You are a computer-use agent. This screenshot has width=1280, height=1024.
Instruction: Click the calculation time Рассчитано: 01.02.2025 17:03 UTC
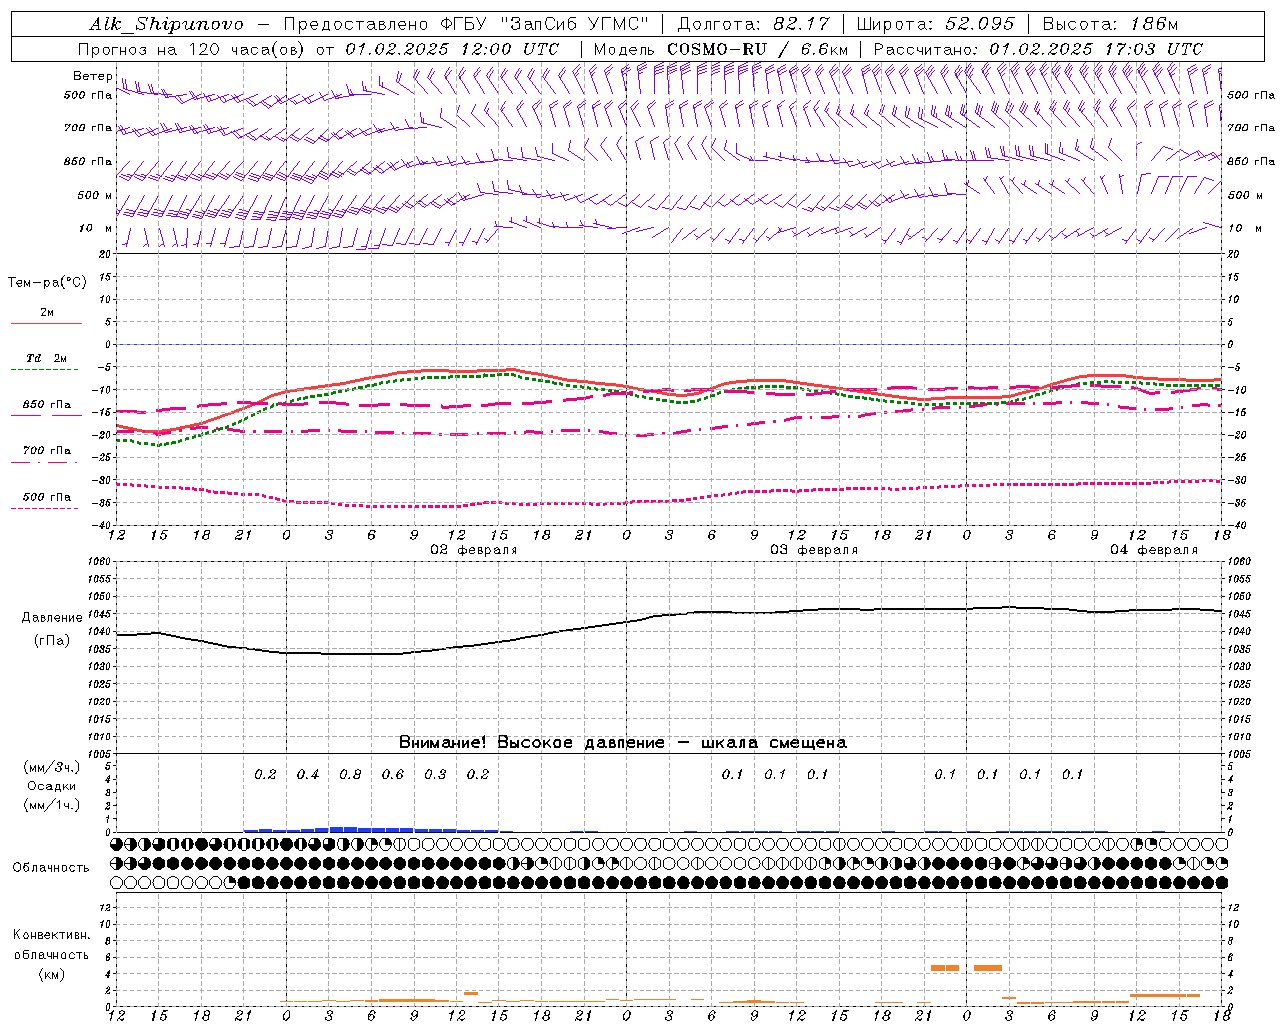point(1038,49)
